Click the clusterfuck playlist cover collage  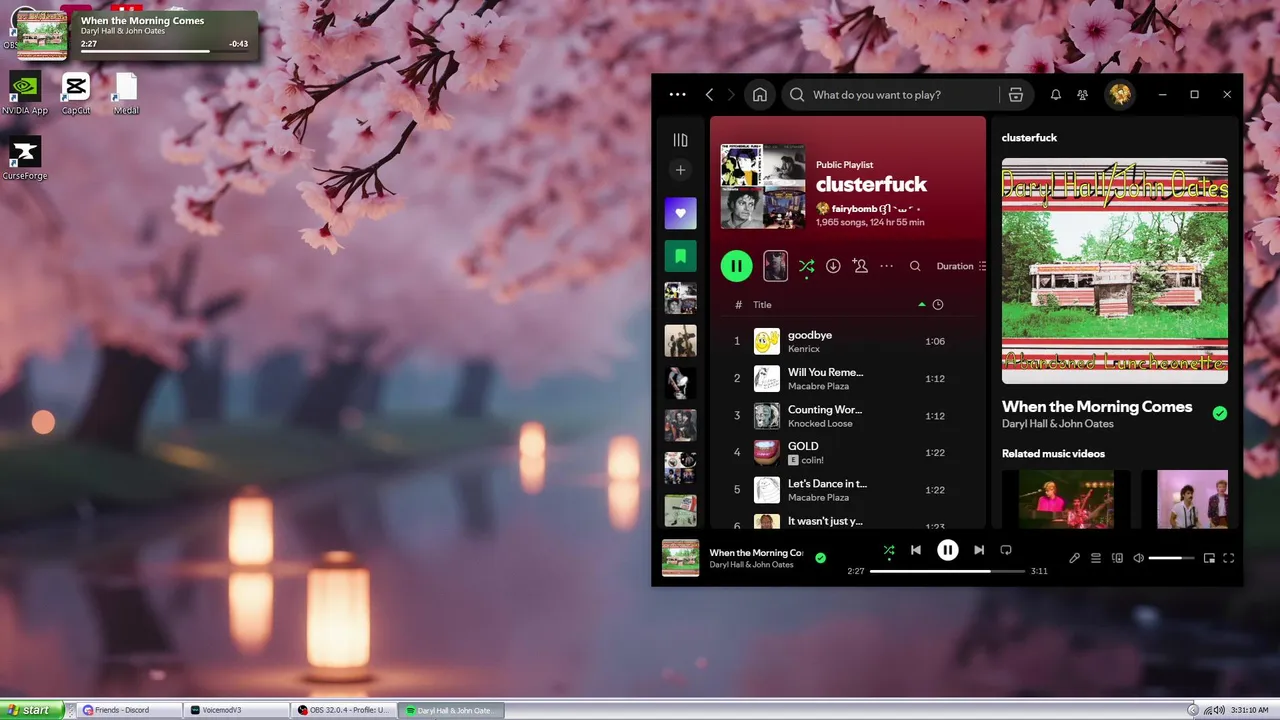coord(763,186)
